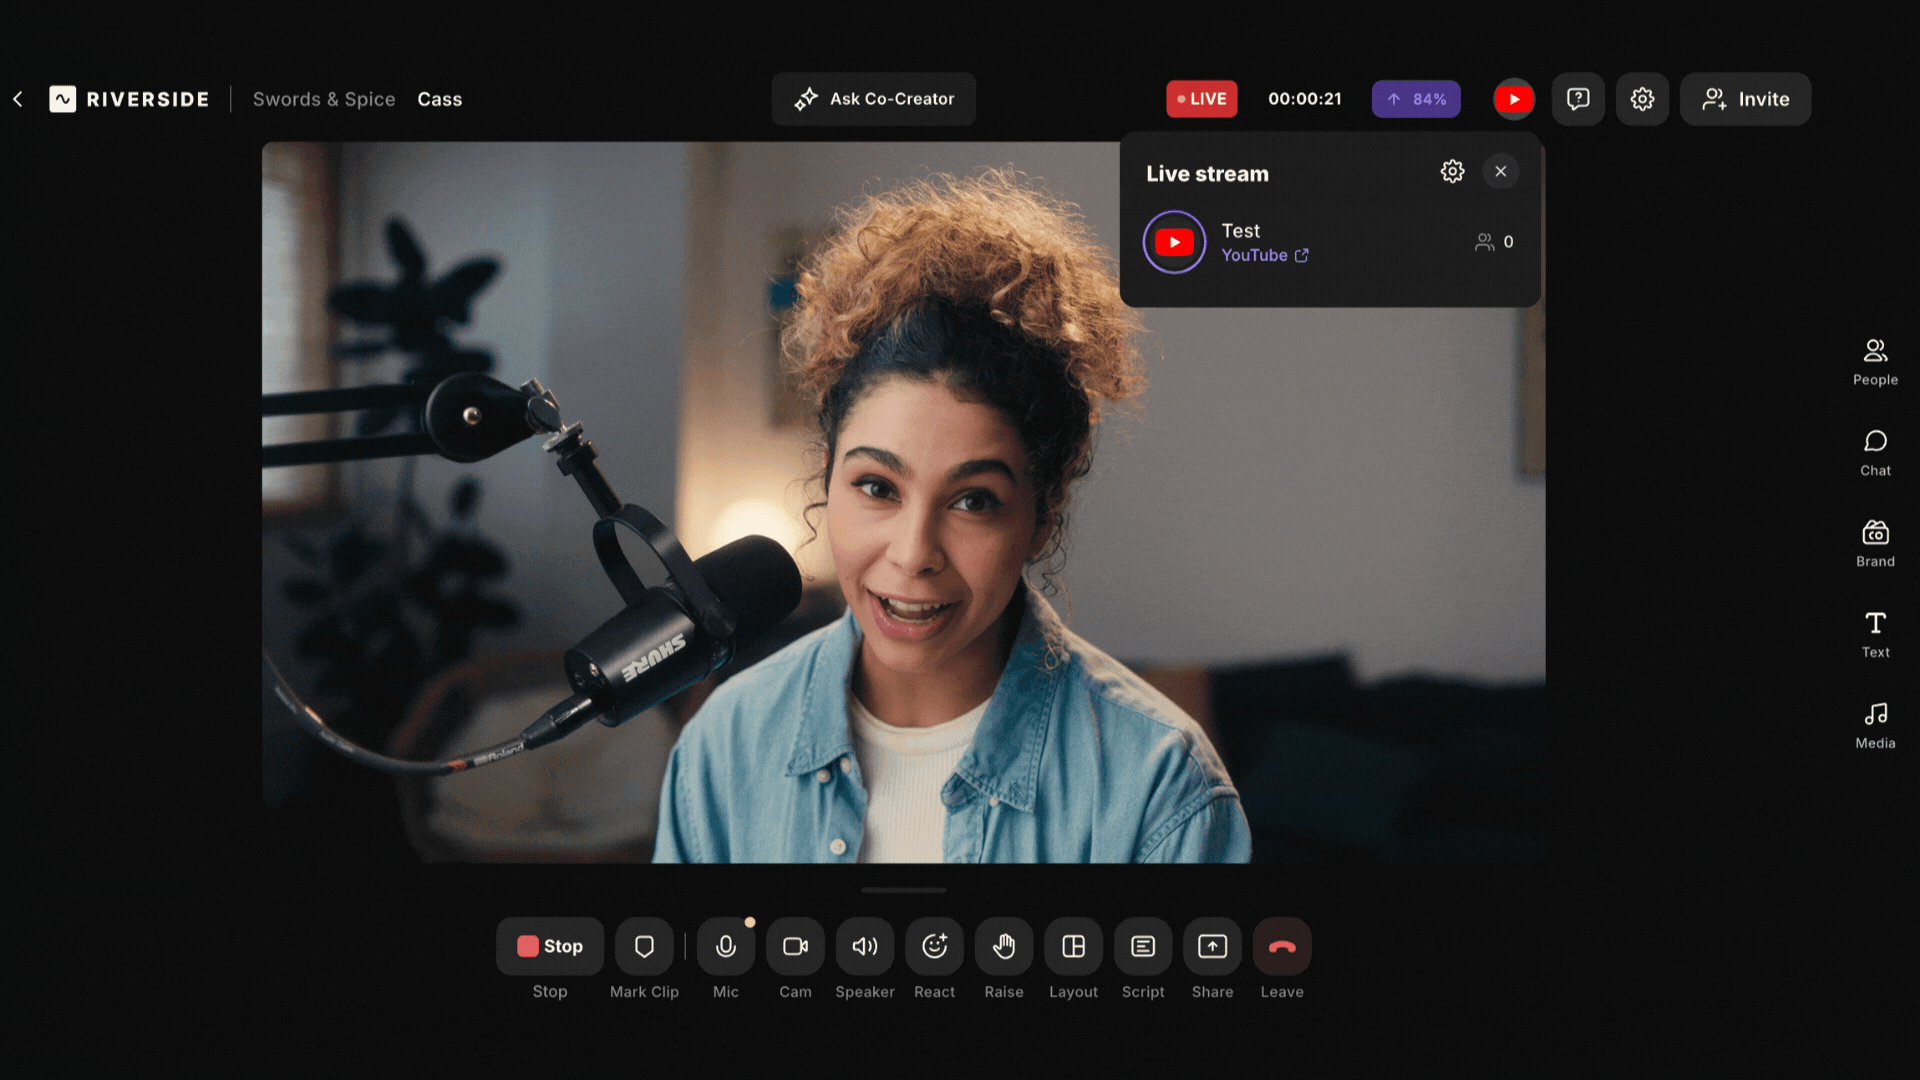Go back using the left chevron
The width and height of the screenshot is (1920, 1080).
(x=18, y=99)
